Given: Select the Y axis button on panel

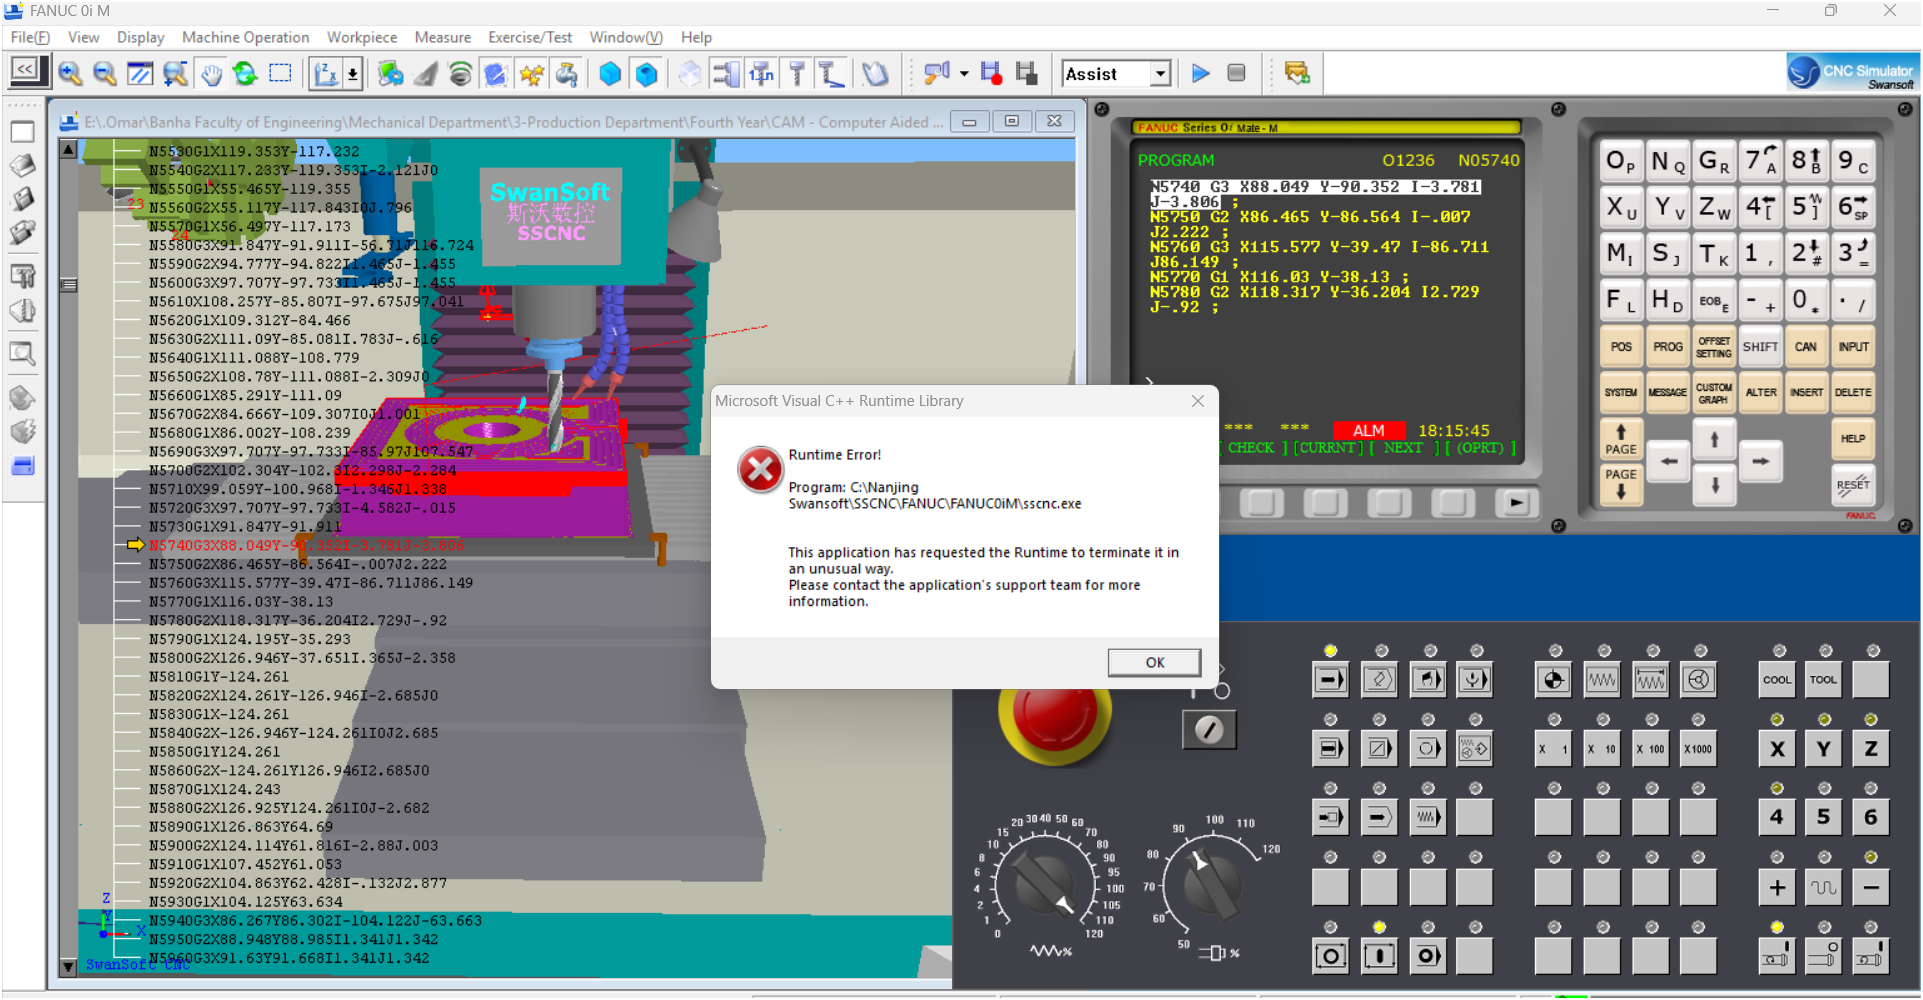Looking at the screenshot, I should tap(1823, 749).
